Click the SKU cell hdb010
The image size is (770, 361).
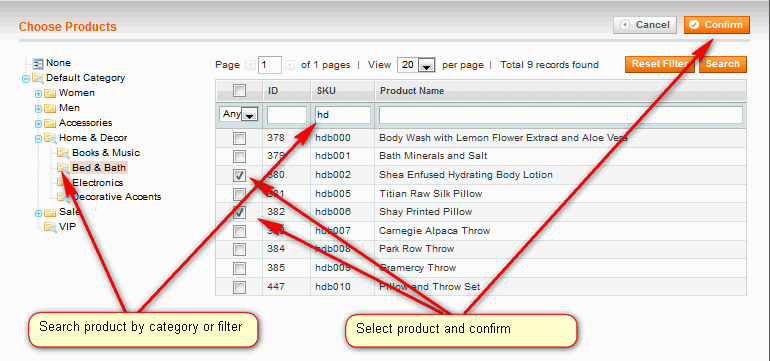[x=333, y=286]
